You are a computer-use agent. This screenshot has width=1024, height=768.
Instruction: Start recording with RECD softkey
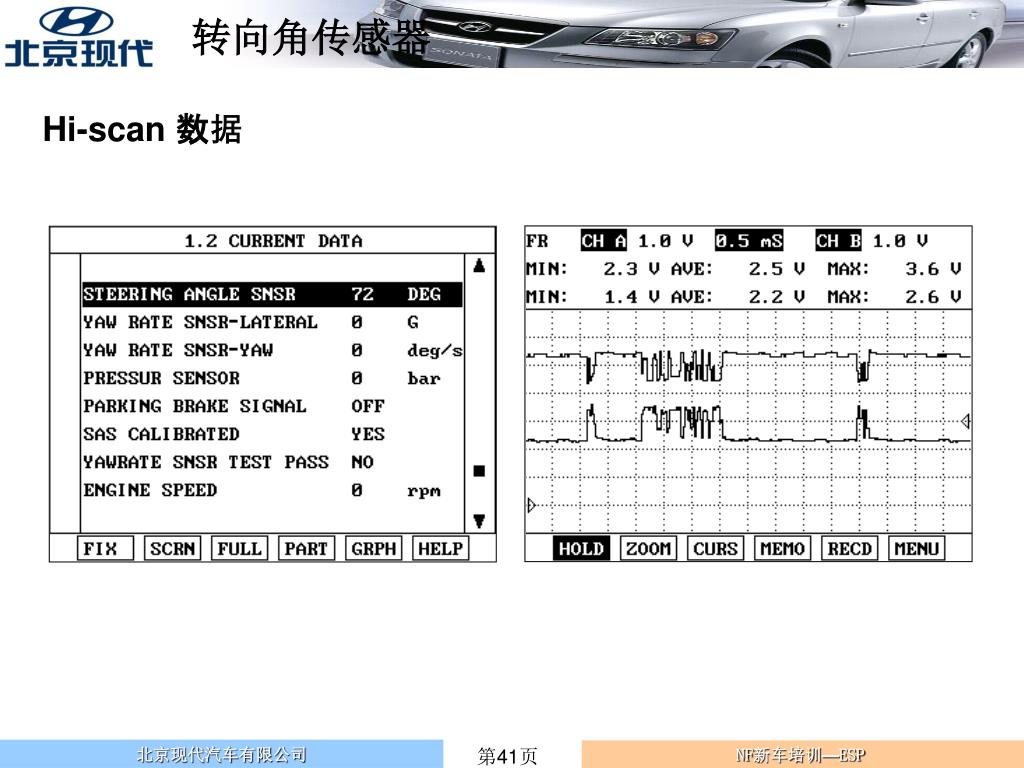click(x=850, y=549)
